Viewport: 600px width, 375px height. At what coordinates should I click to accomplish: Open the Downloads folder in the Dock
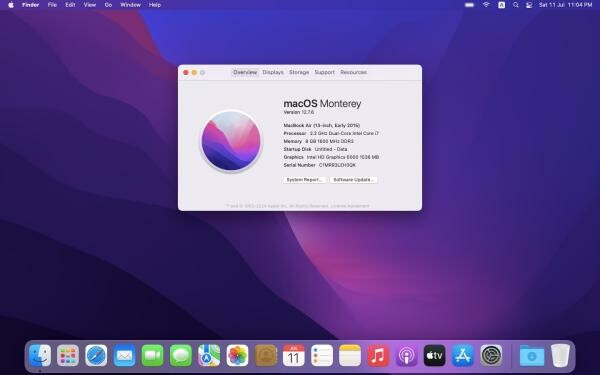tap(532, 355)
